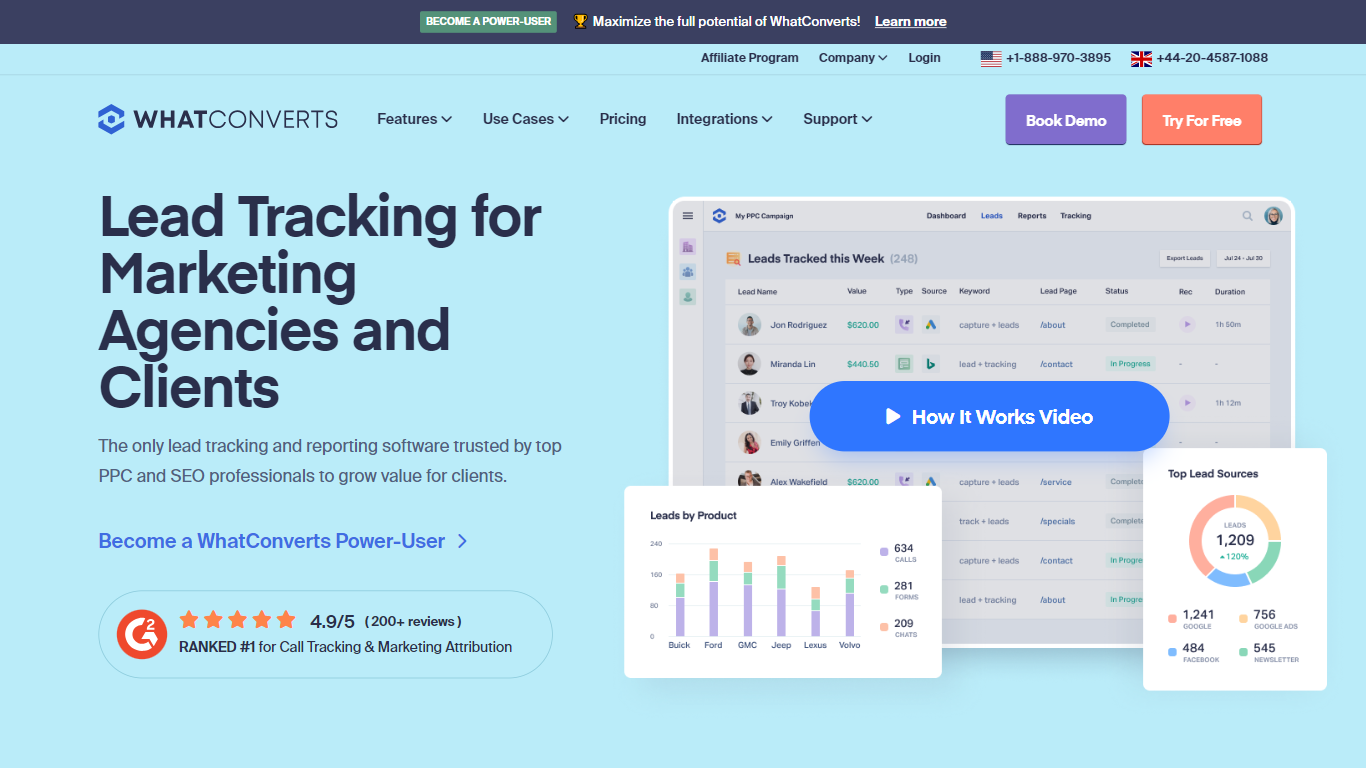This screenshot has width=1366, height=768.
Task: Expand the Use Cases menu
Action: click(526, 119)
